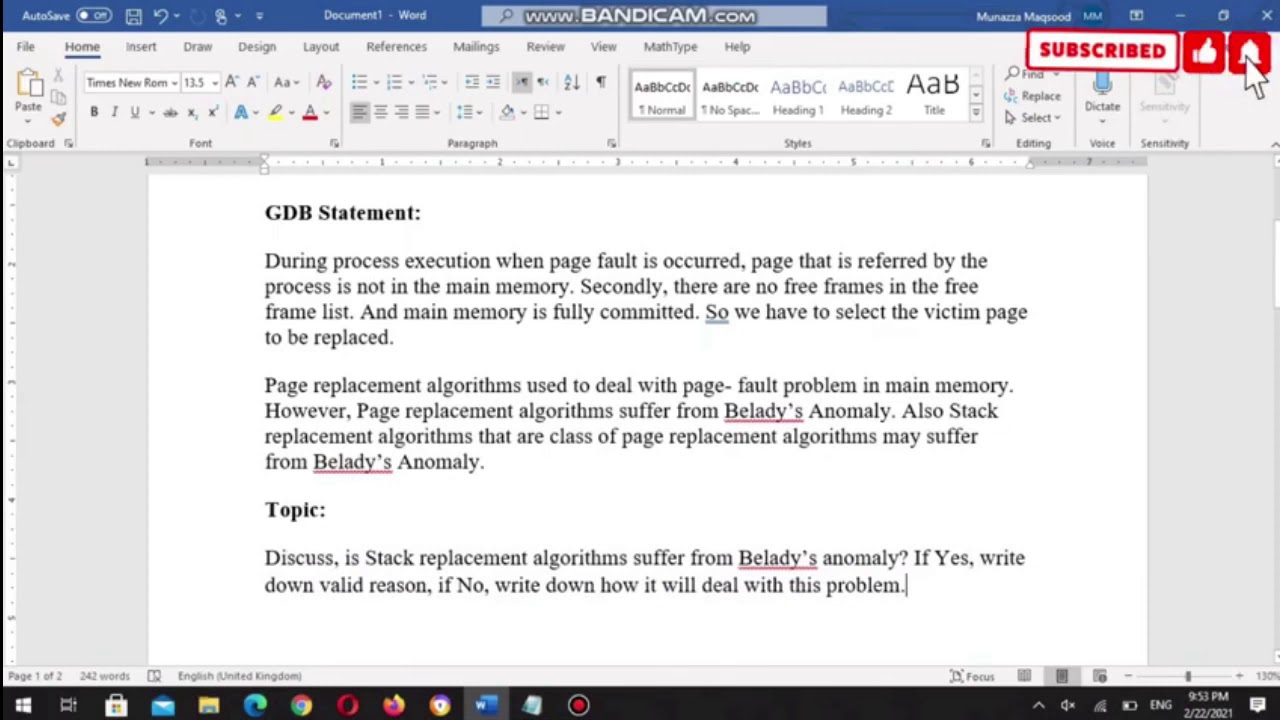Image resolution: width=1280 pixels, height=720 pixels.
Task: Open the References tab
Action: (396, 47)
